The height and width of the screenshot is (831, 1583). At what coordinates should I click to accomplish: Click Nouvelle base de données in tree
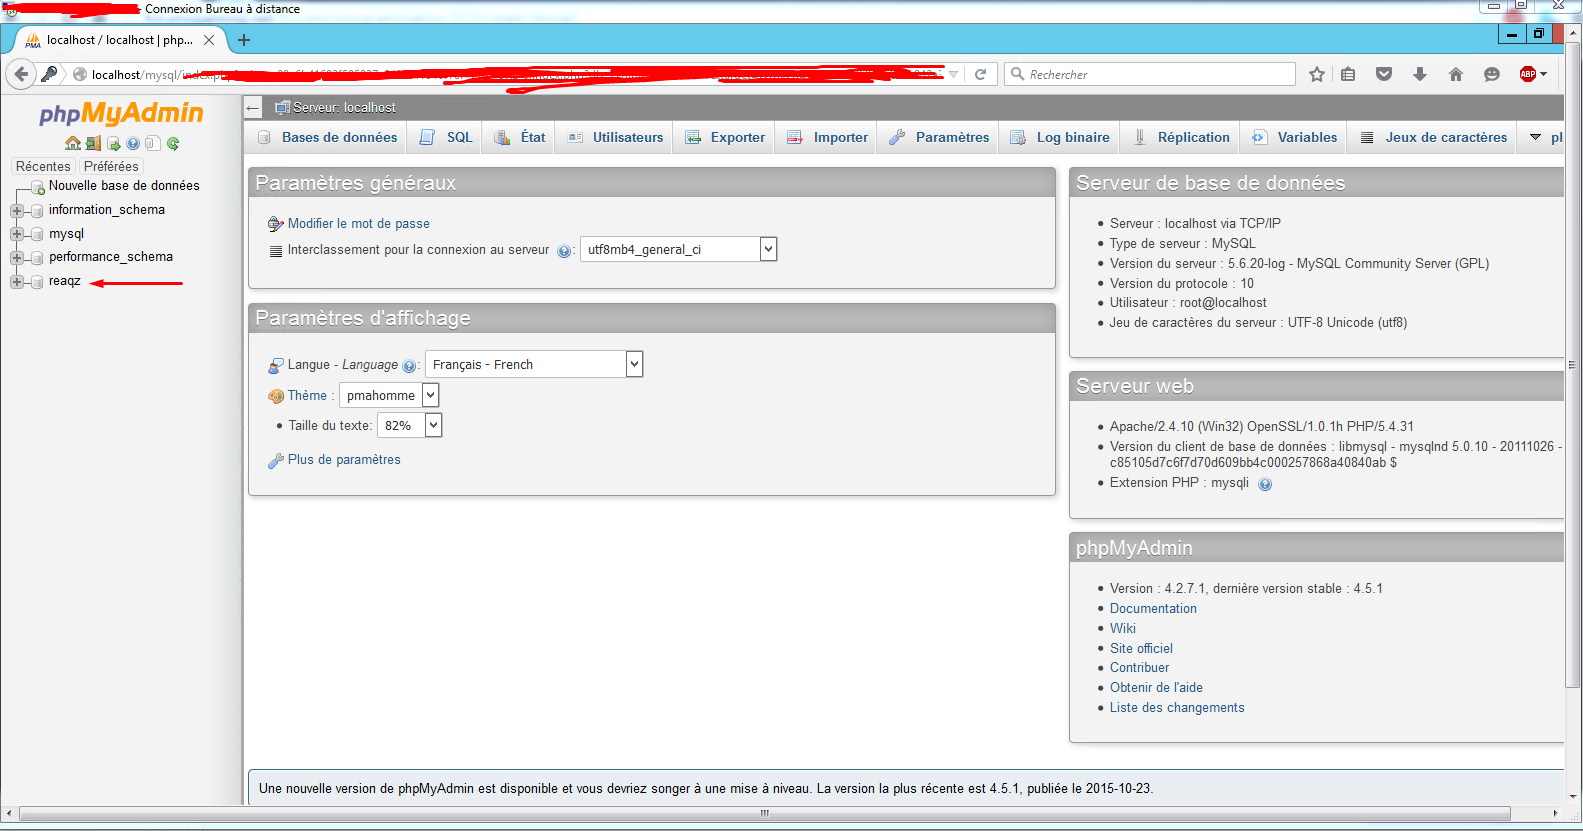click(x=124, y=186)
